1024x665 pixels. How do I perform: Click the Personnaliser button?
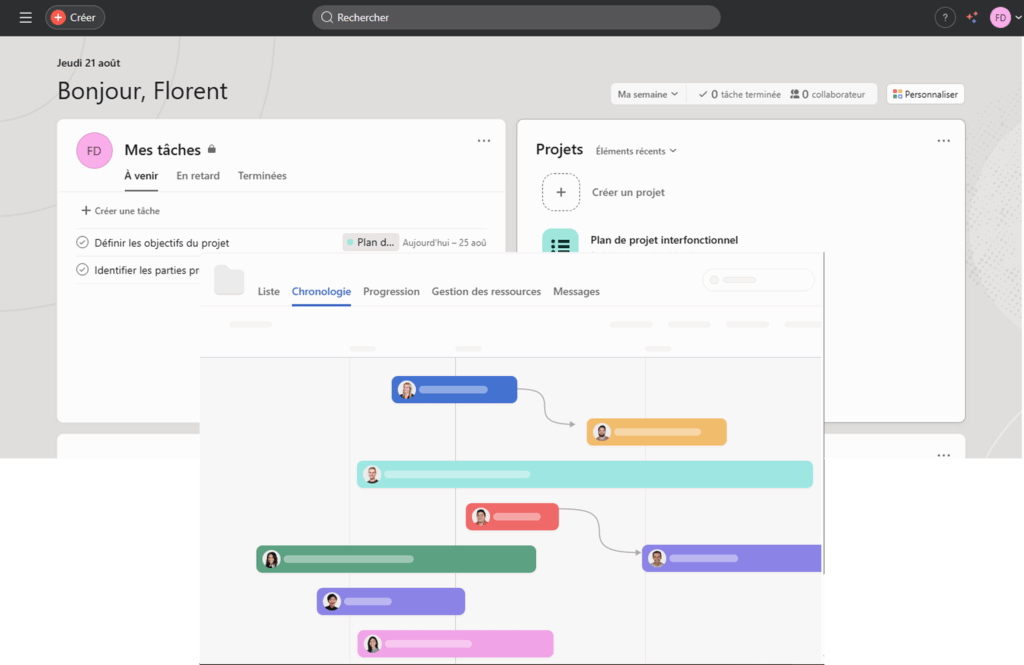(x=925, y=94)
